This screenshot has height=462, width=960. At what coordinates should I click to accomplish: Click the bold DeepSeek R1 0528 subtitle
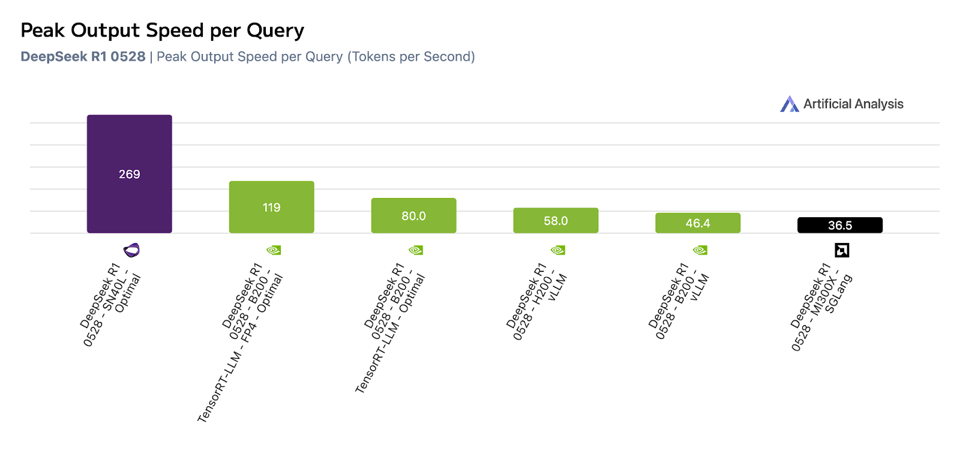83,57
